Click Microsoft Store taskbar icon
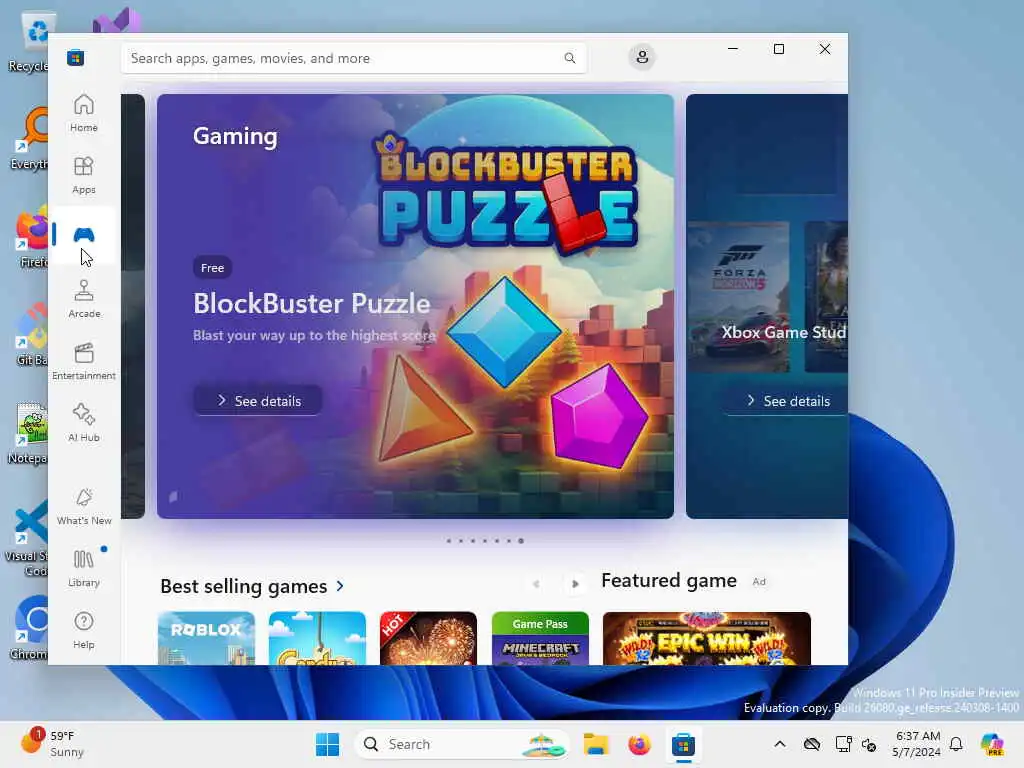The image size is (1024, 768). click(x=683, y=744)
